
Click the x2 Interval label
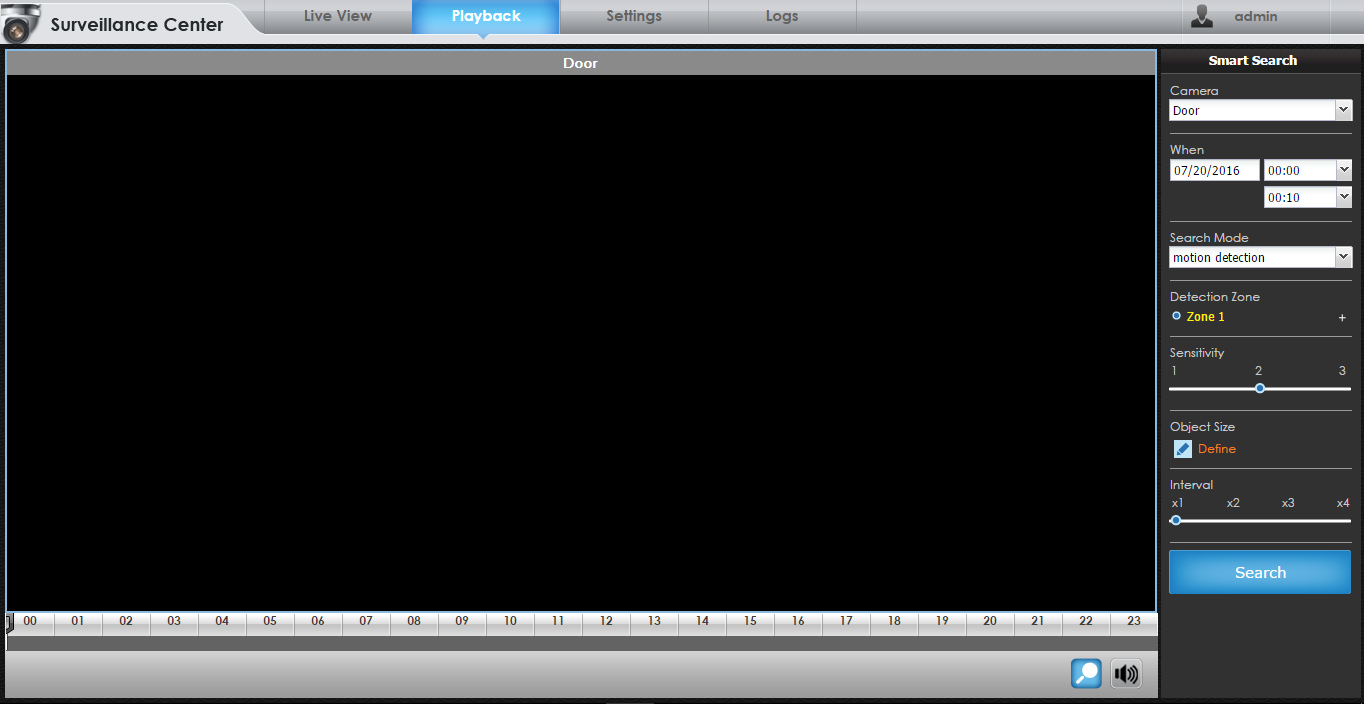(1233, 503)
